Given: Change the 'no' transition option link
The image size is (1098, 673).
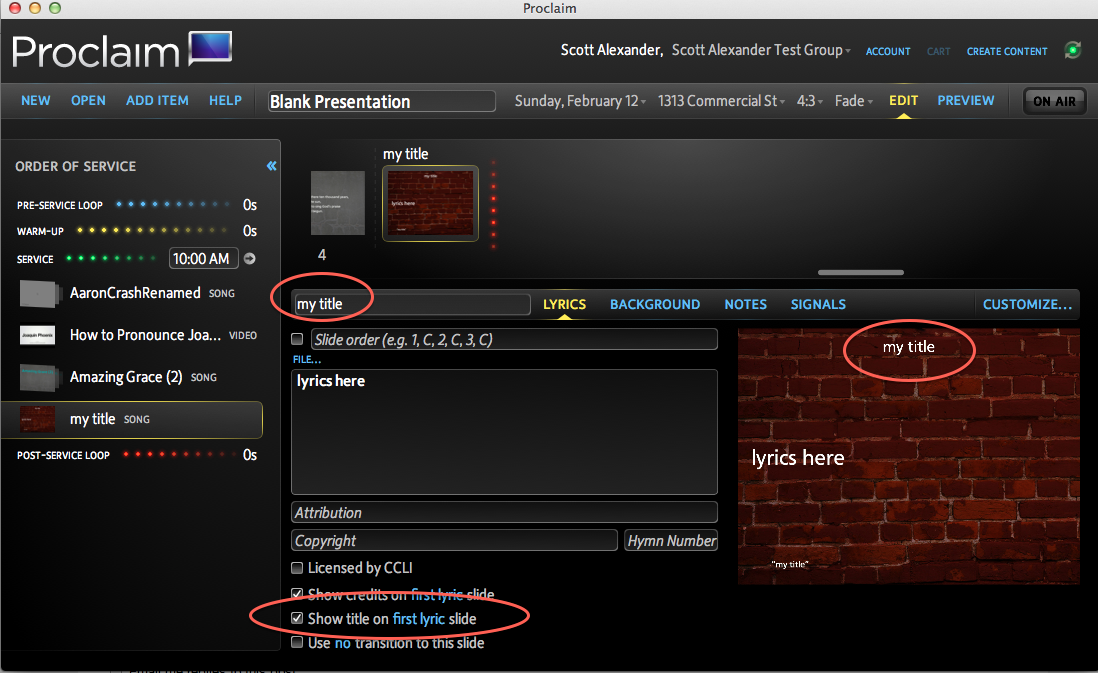Looking at the screenshot, I should 342,643.
